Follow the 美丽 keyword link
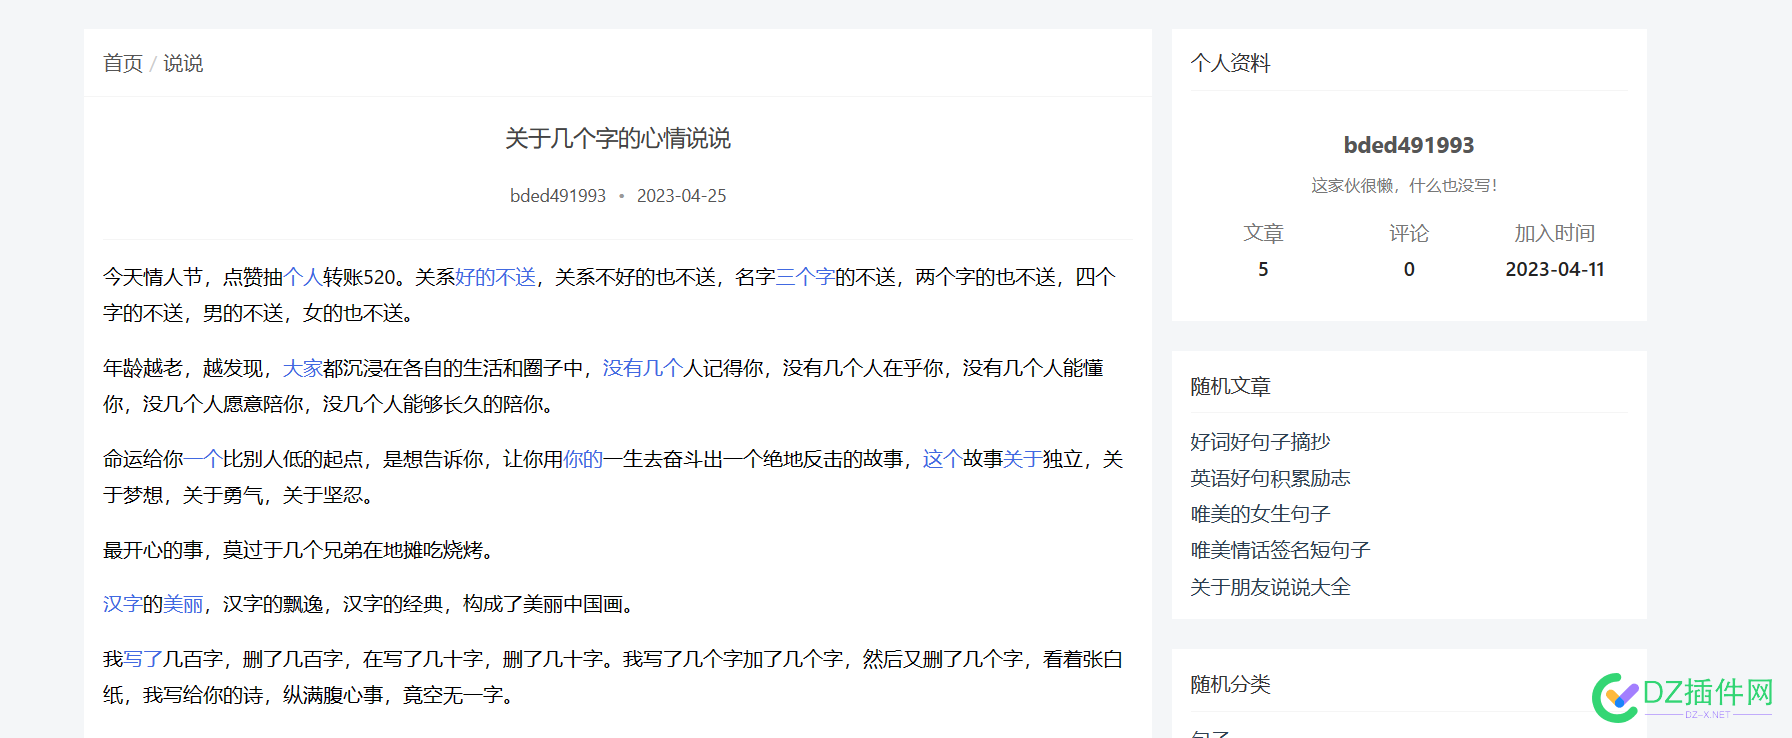 (x=183, y=604)
